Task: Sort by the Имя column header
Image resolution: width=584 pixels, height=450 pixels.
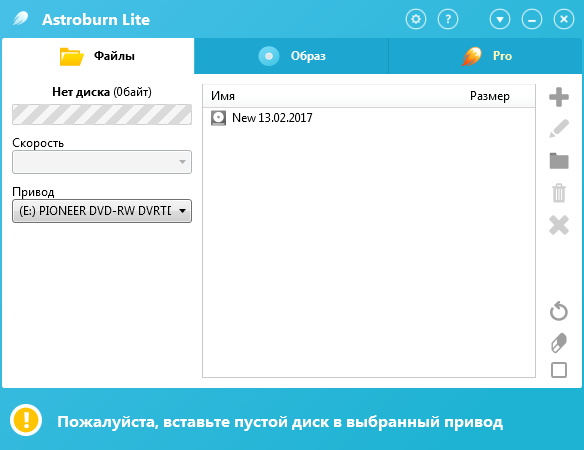Action: coord(223,96)
